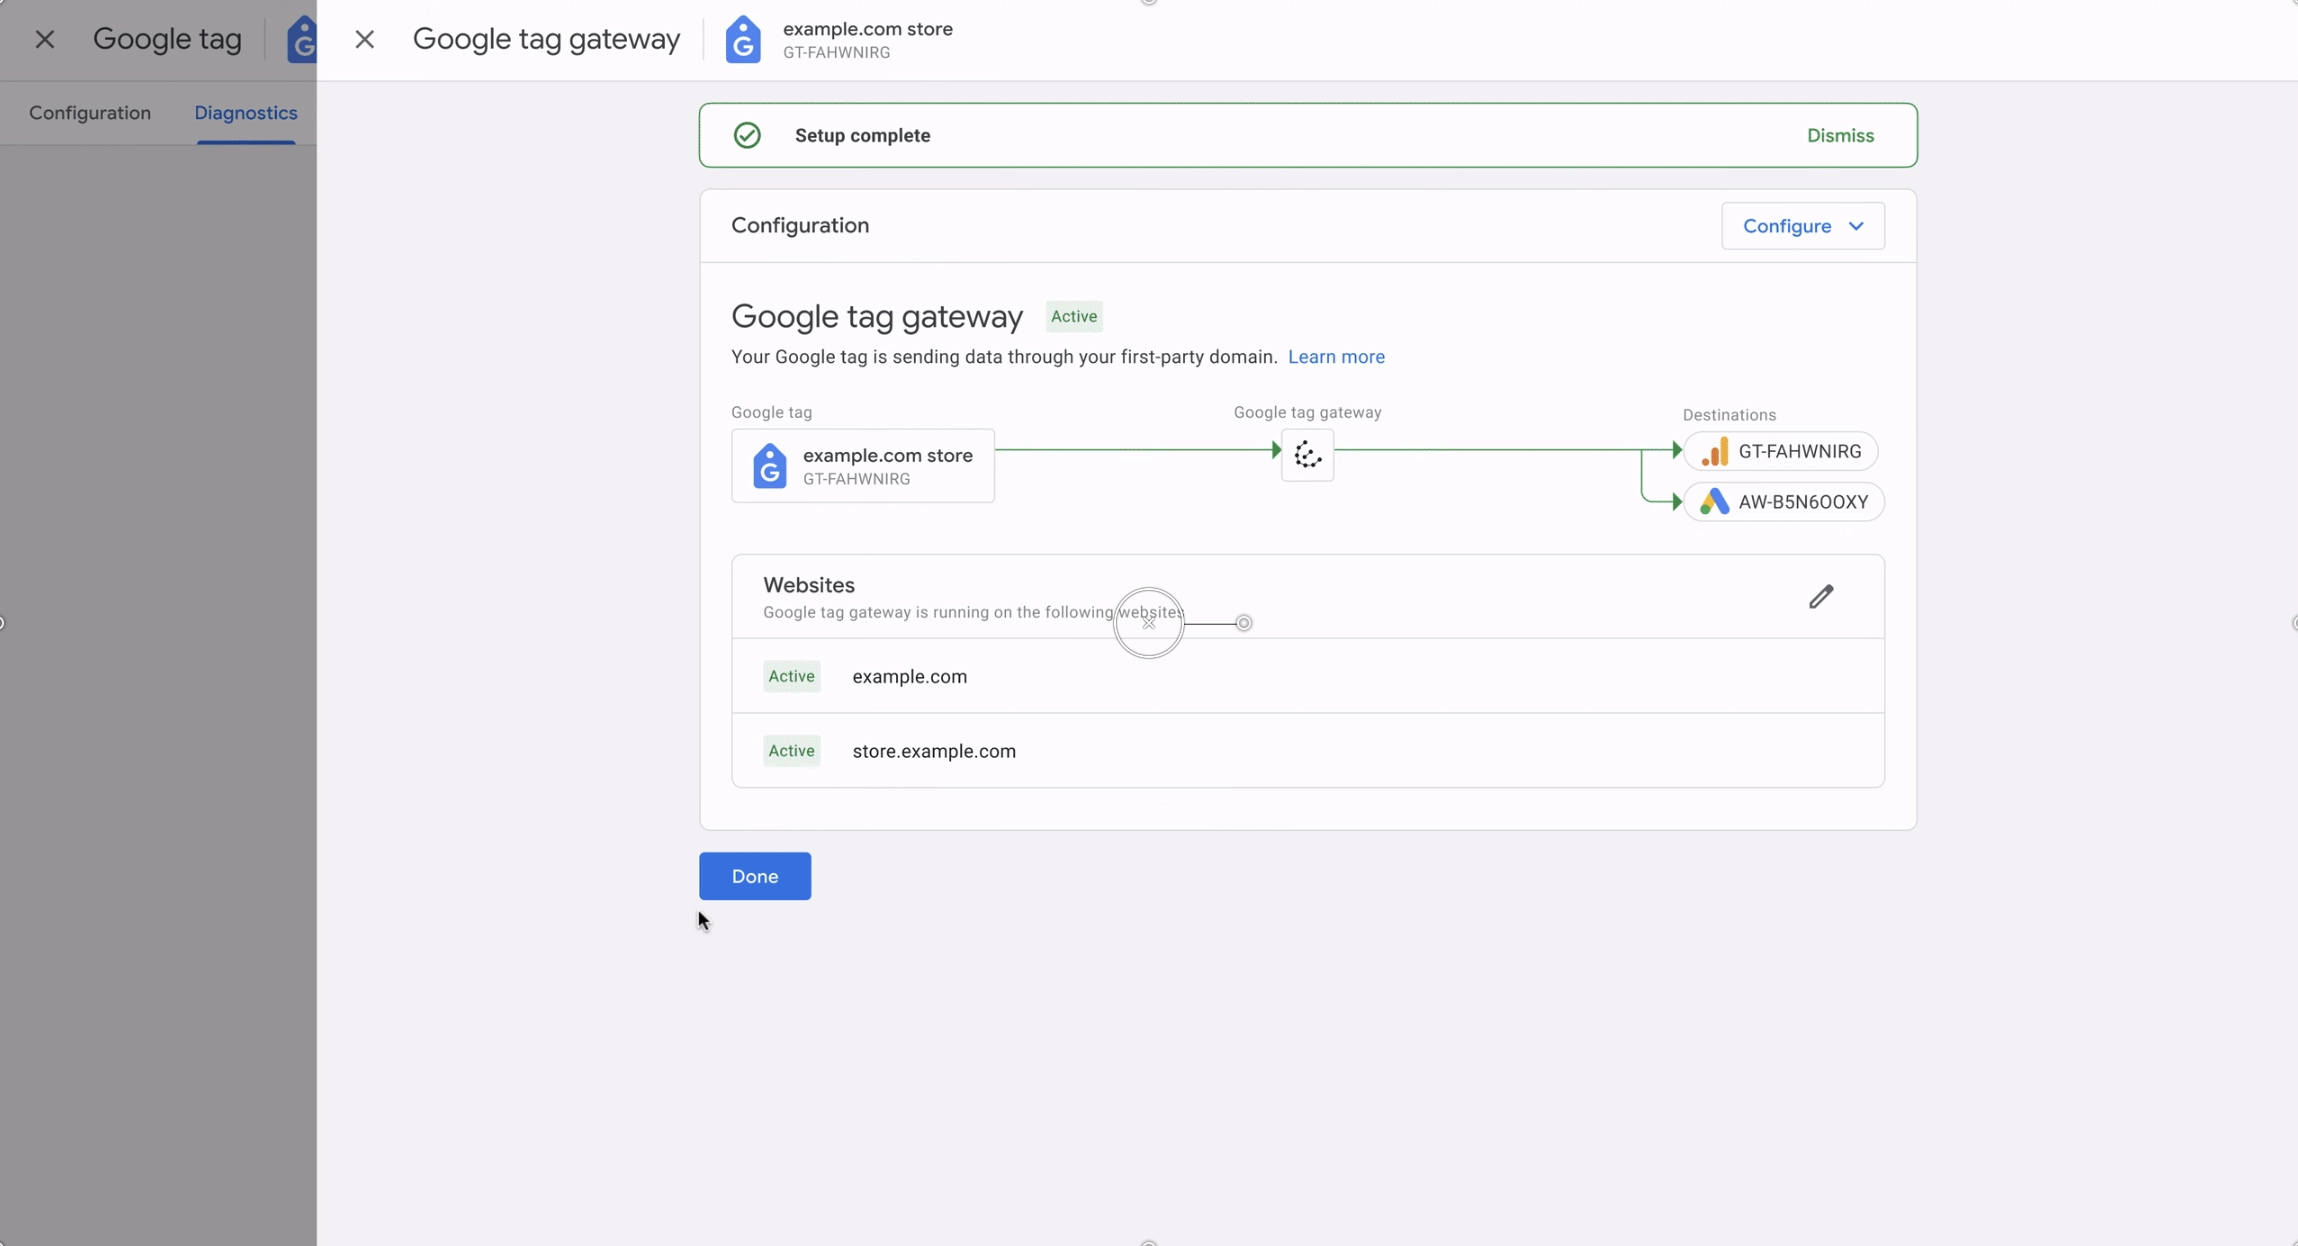The height and width of the screenshot is (1246, 2298).
Task: Select the store.example.com website row
Action: pos(1308,751)
